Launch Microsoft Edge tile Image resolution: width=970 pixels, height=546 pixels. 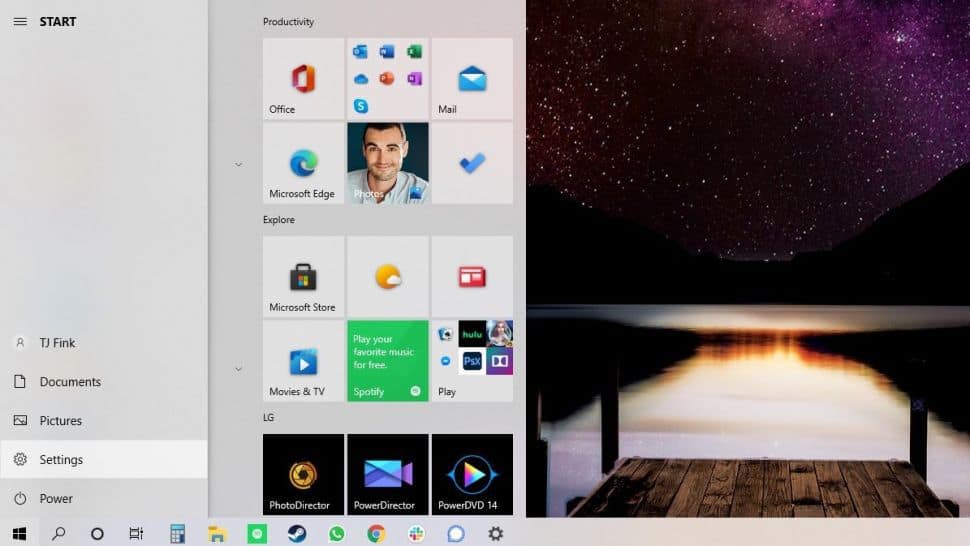303,163
